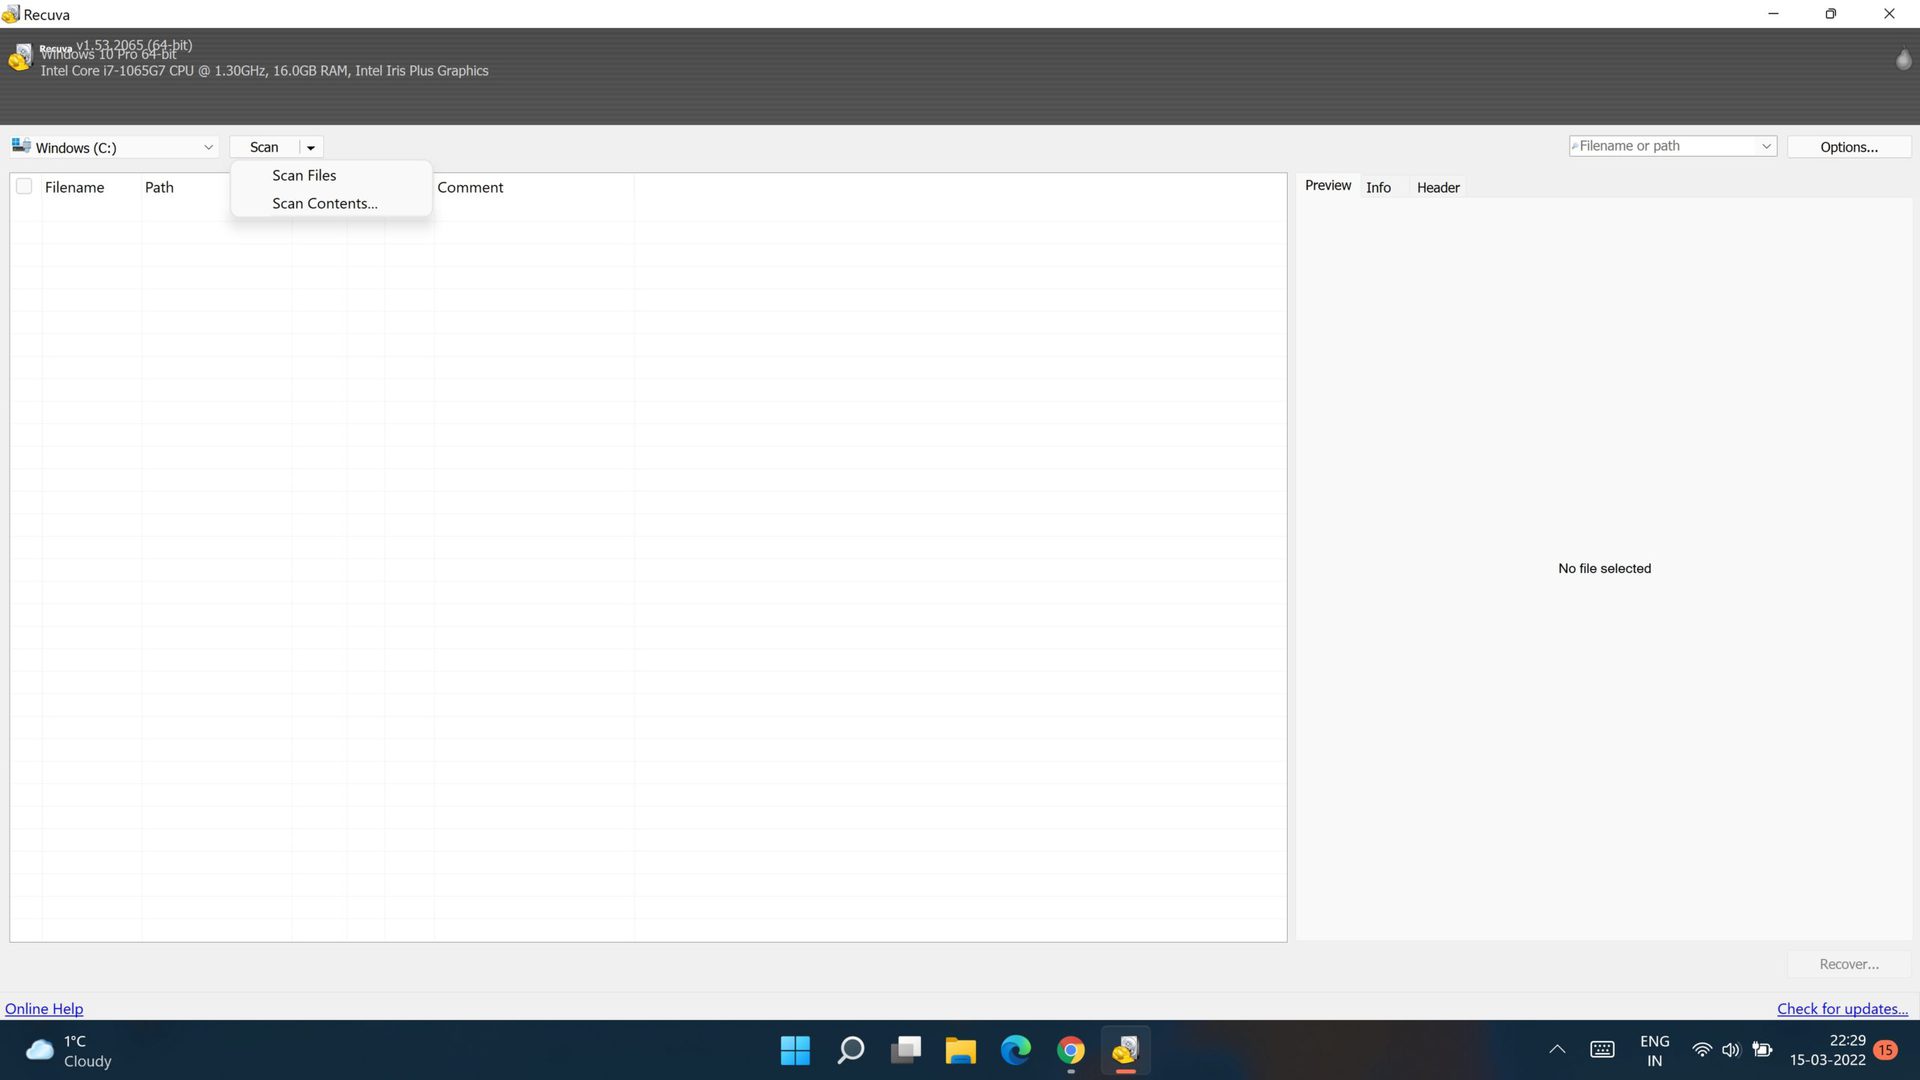Expand the Windows (C:) drive dropdown

pos(208,147)
